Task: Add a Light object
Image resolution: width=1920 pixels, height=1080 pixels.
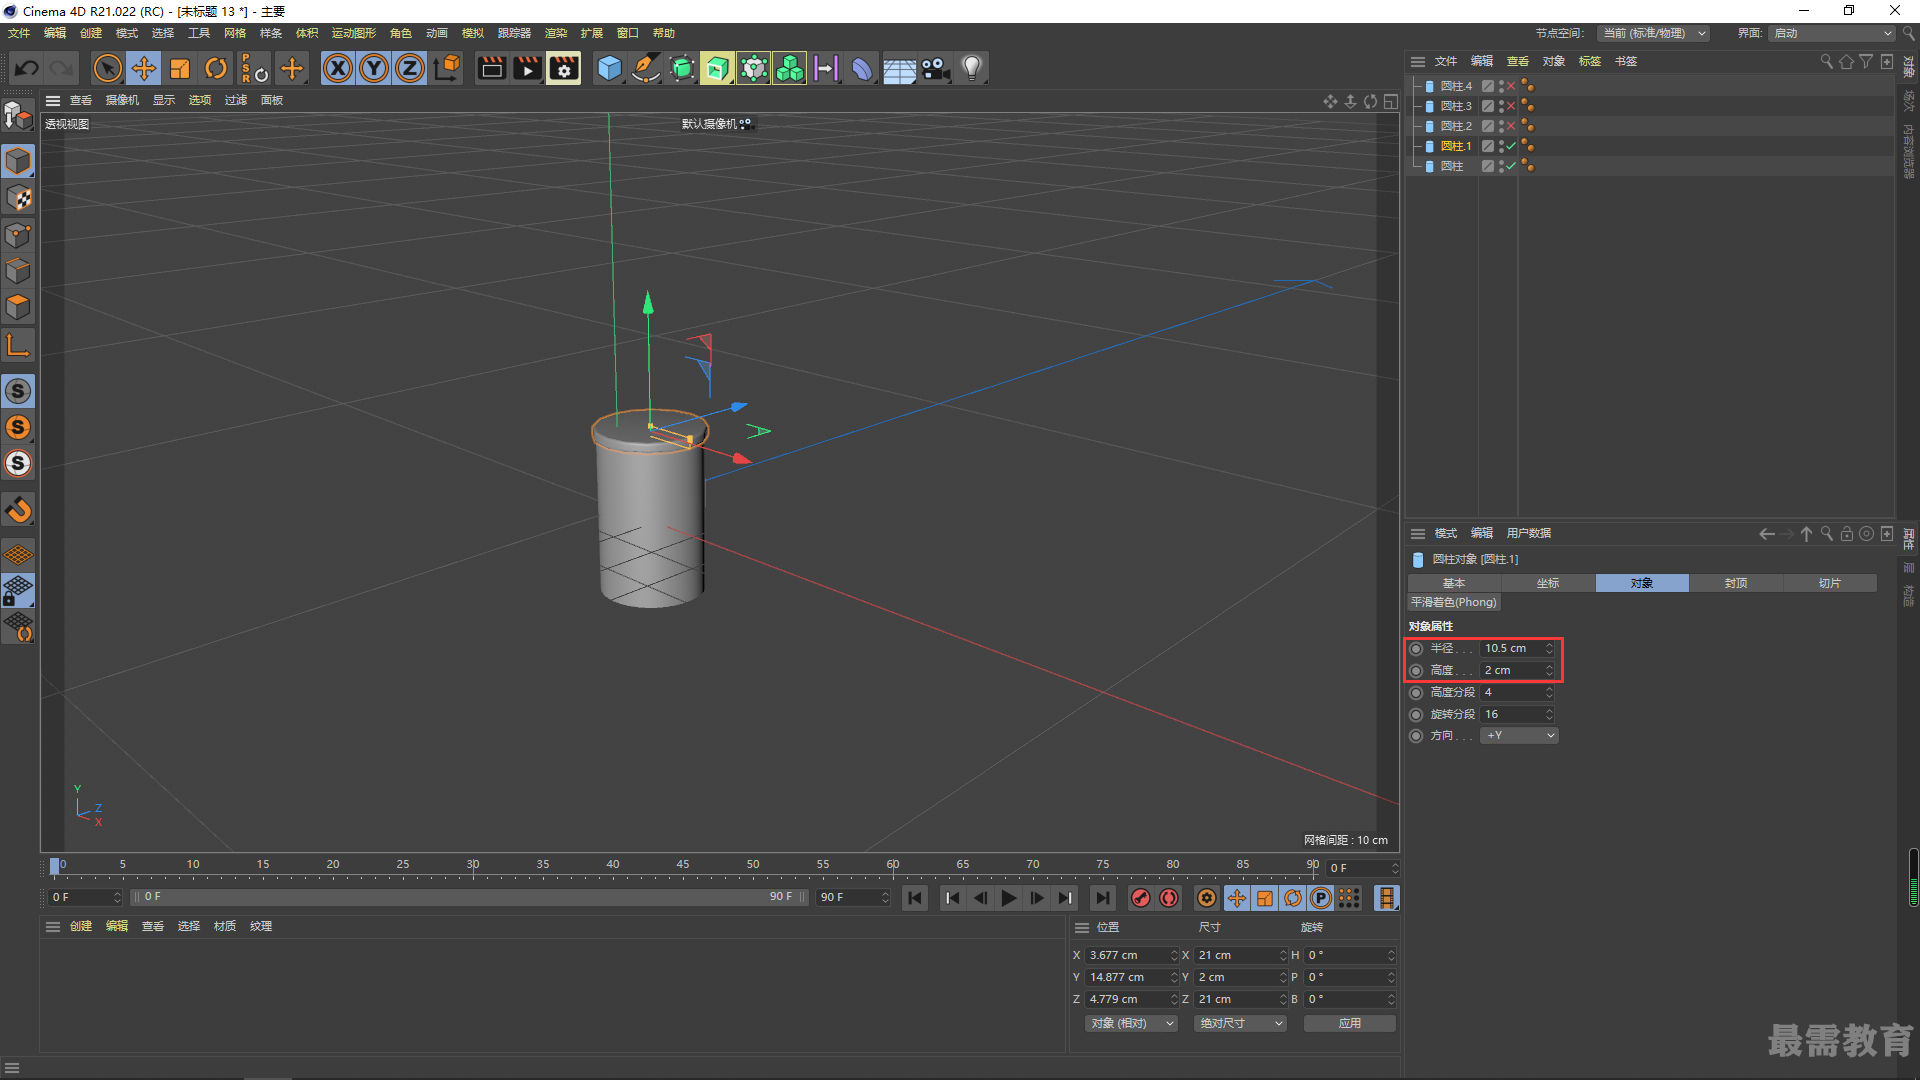Action: click(971, 68)
